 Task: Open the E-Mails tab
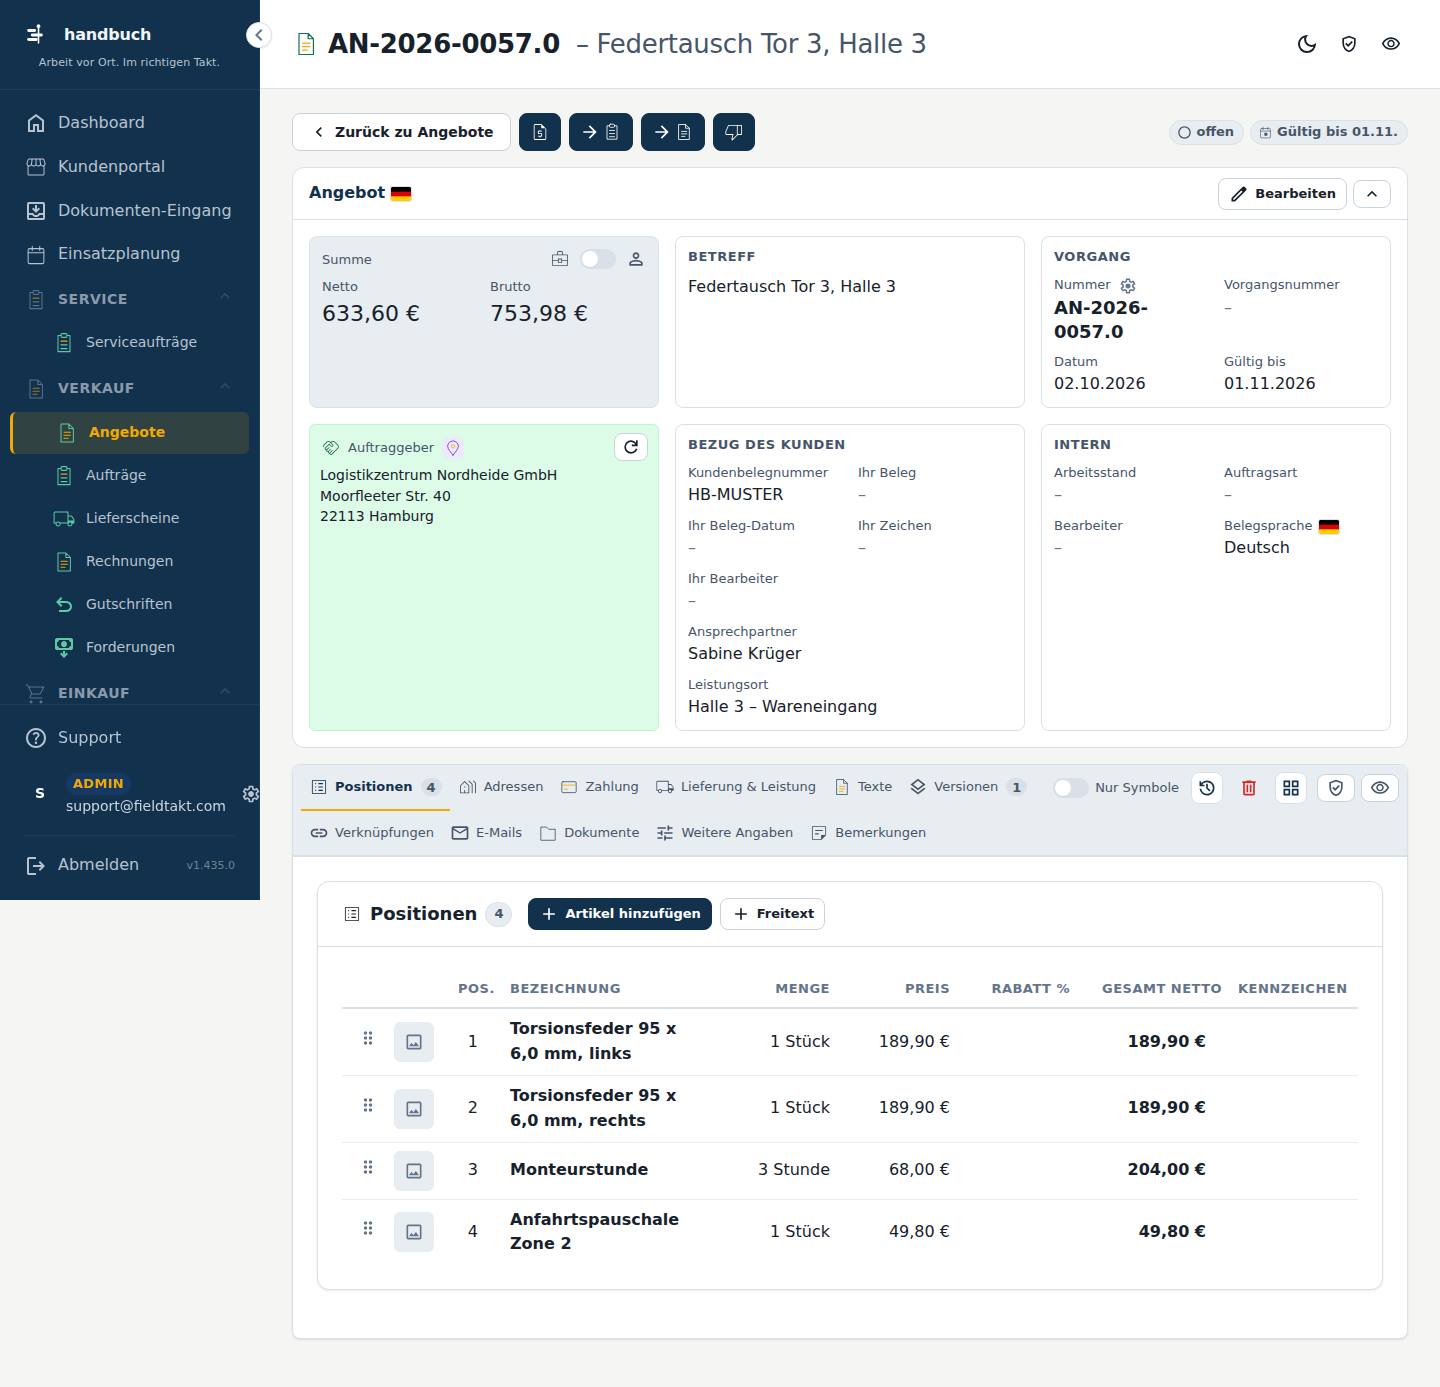(487, 833)
